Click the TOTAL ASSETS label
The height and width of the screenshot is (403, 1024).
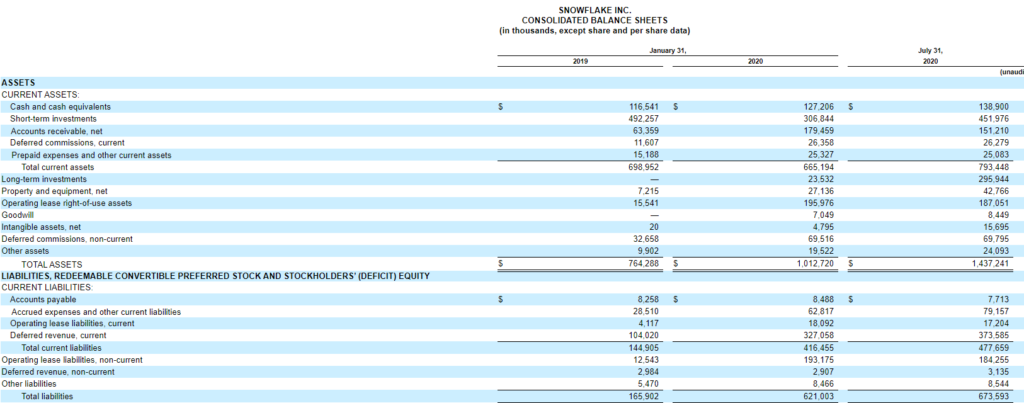coord(52,265)
